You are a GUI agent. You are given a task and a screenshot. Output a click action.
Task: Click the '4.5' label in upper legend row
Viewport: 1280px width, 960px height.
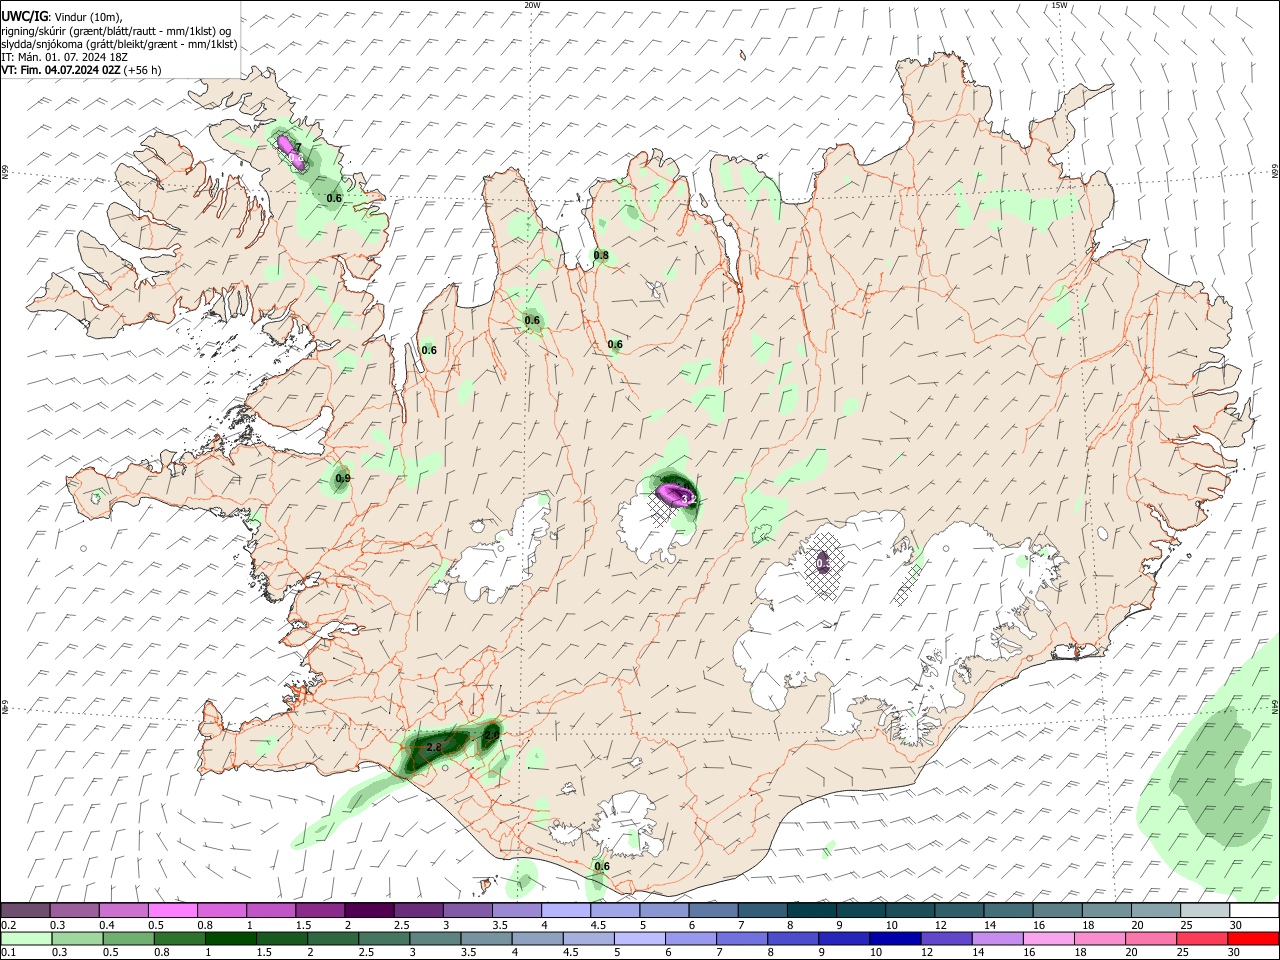[x=598, y=925]
